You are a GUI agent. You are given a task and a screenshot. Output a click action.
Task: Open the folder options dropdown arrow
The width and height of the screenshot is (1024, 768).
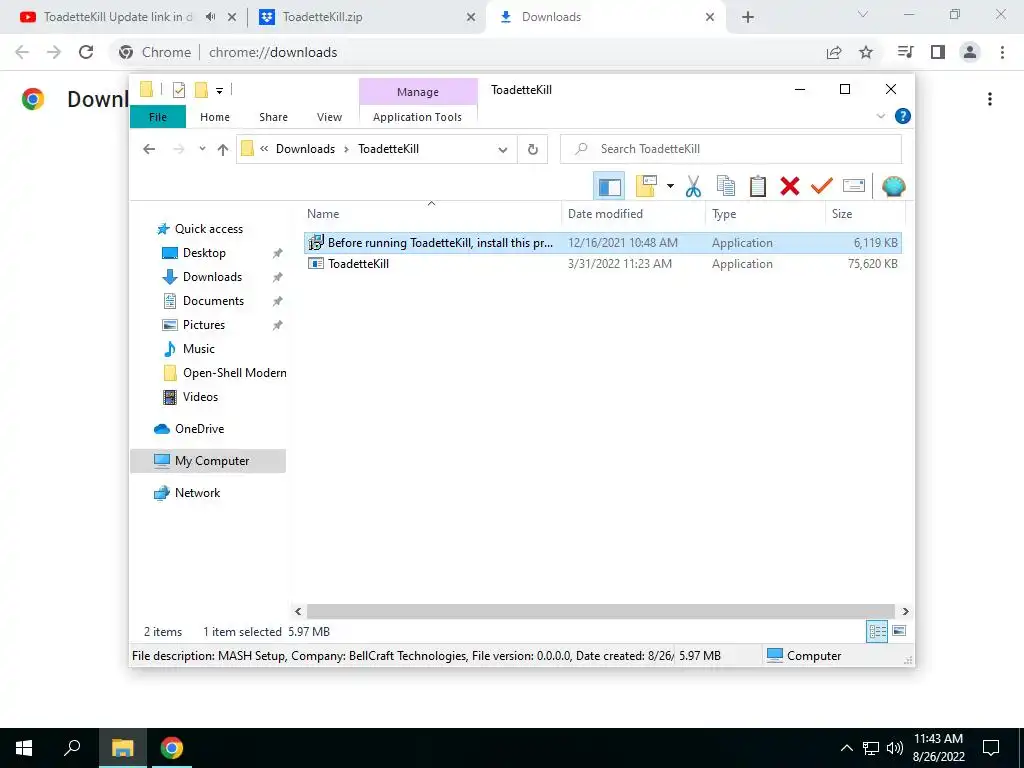coord(670,187)
